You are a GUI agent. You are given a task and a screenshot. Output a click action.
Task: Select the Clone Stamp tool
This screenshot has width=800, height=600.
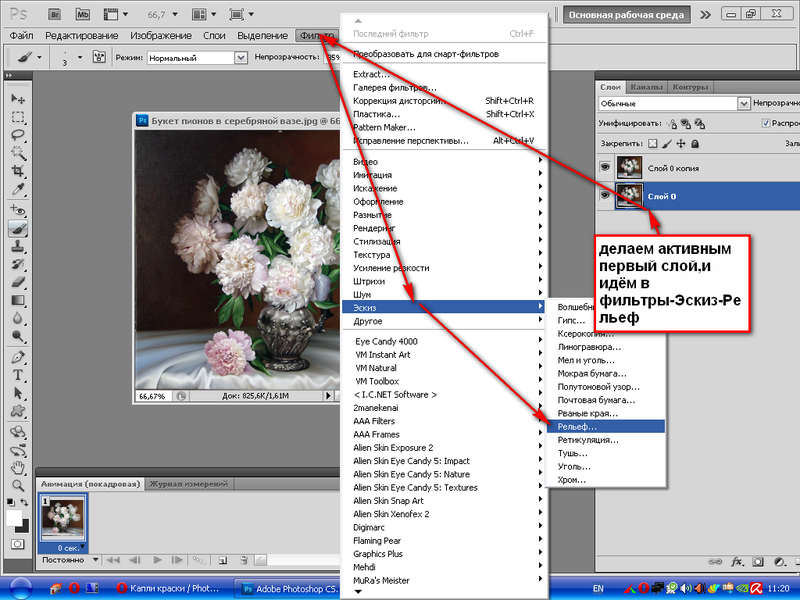18,246
